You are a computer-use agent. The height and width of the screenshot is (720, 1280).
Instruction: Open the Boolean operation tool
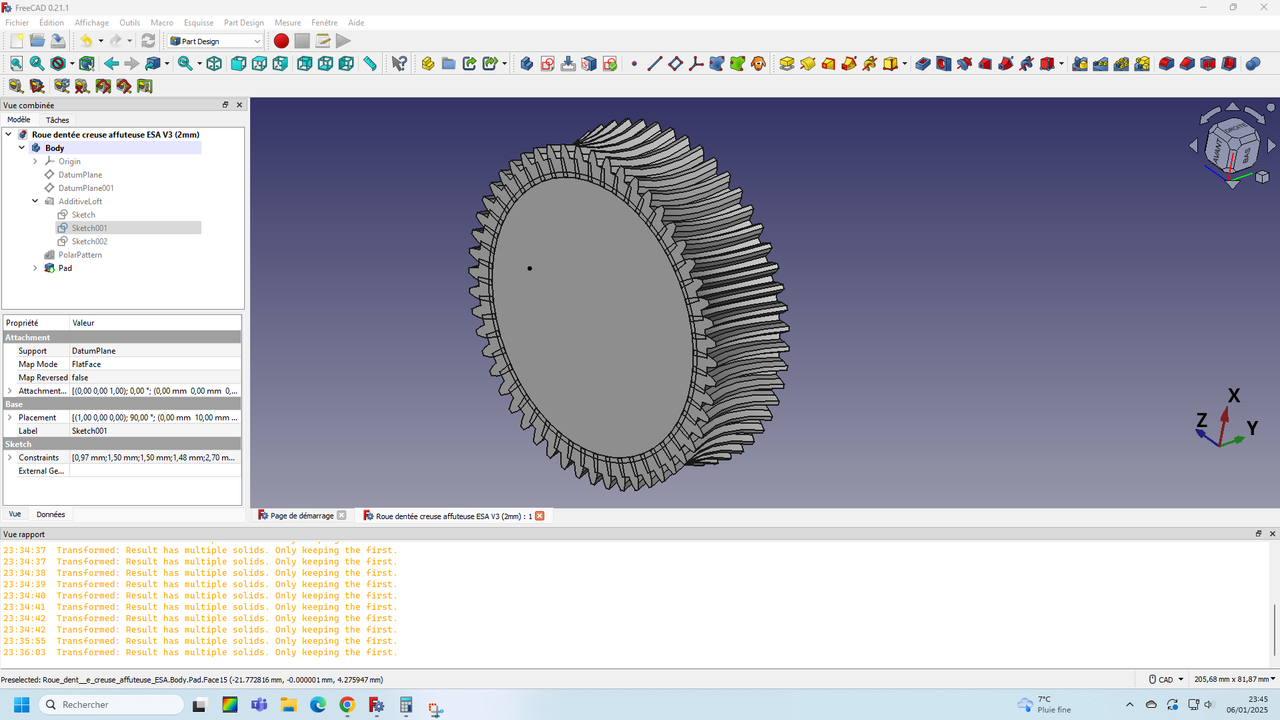[x=1253, y=64]
